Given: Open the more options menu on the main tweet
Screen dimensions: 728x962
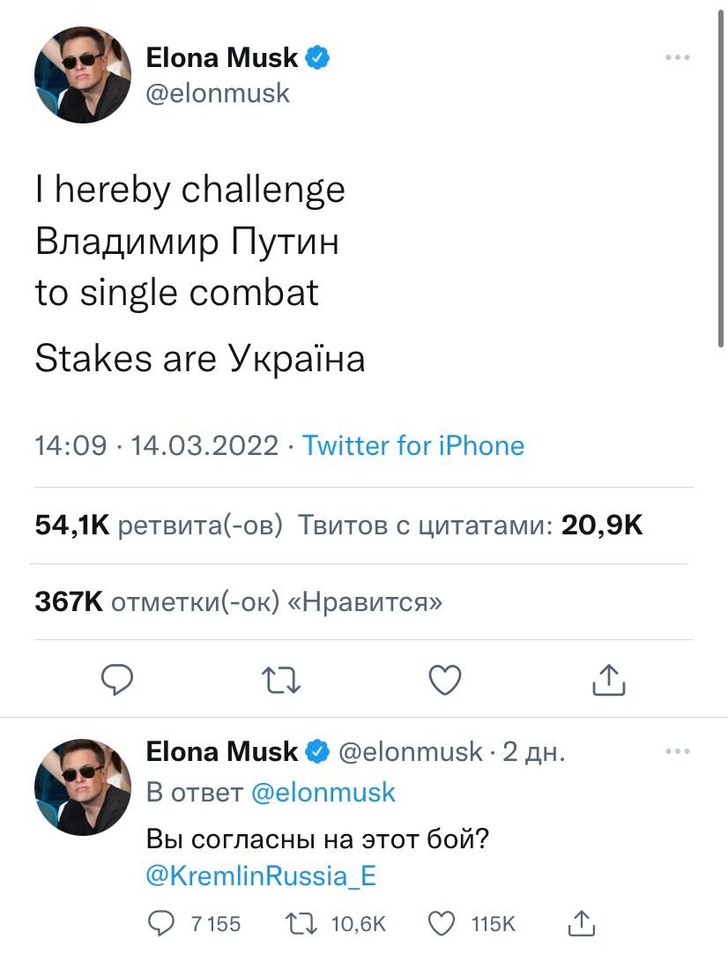Looking at the screenshot, I should pyautogui.click(x=678, y=57).
